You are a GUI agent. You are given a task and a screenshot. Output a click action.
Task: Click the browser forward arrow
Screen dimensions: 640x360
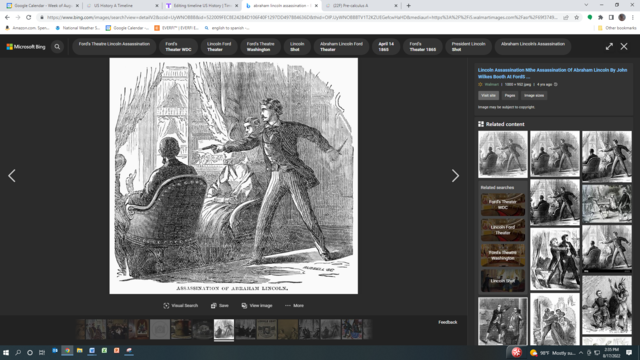18,17
